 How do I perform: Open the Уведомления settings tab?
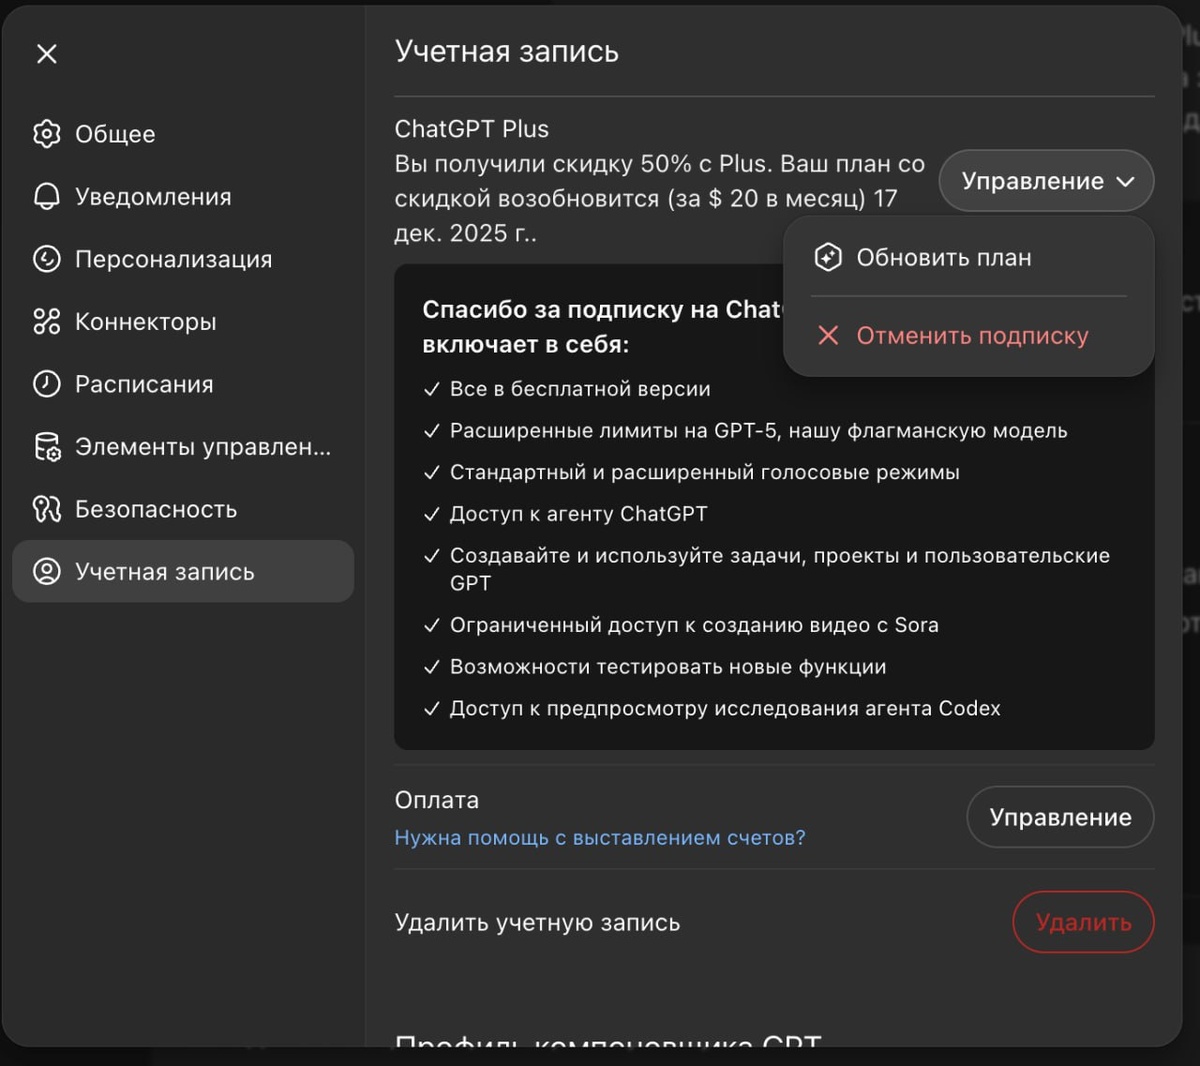(x=183, y=197)
